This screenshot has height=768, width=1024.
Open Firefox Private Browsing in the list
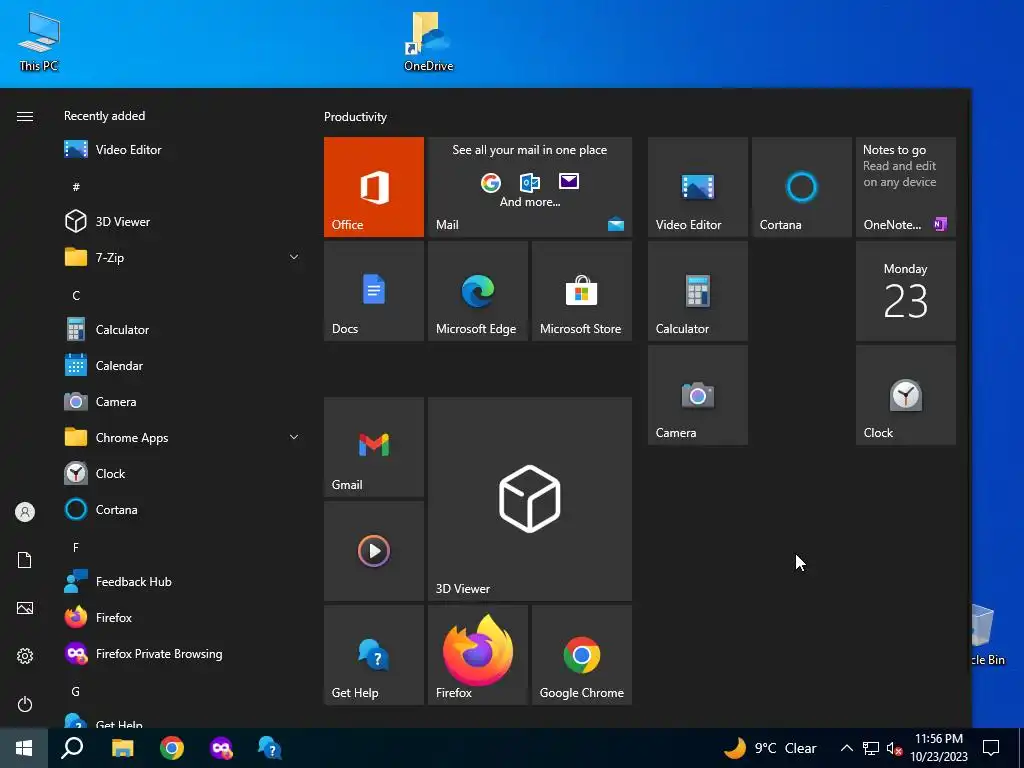[x=182, y=654]
